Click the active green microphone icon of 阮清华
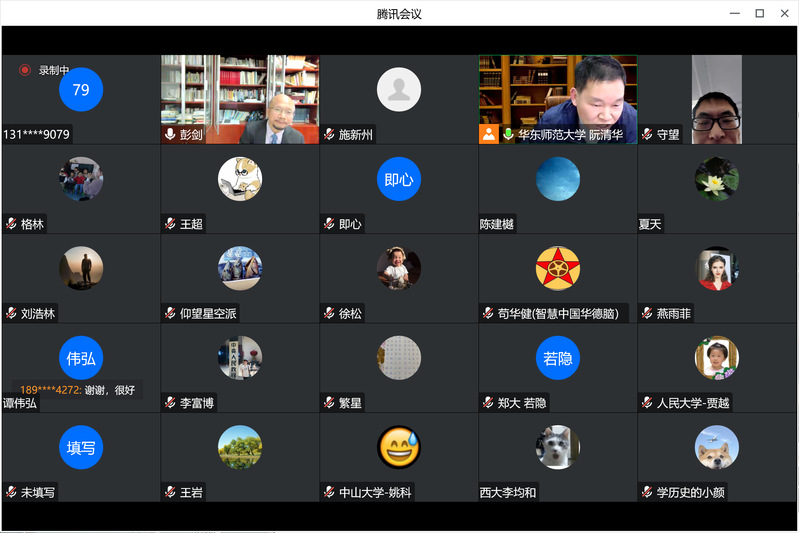799x533 pixels. [x=508, y=134]
